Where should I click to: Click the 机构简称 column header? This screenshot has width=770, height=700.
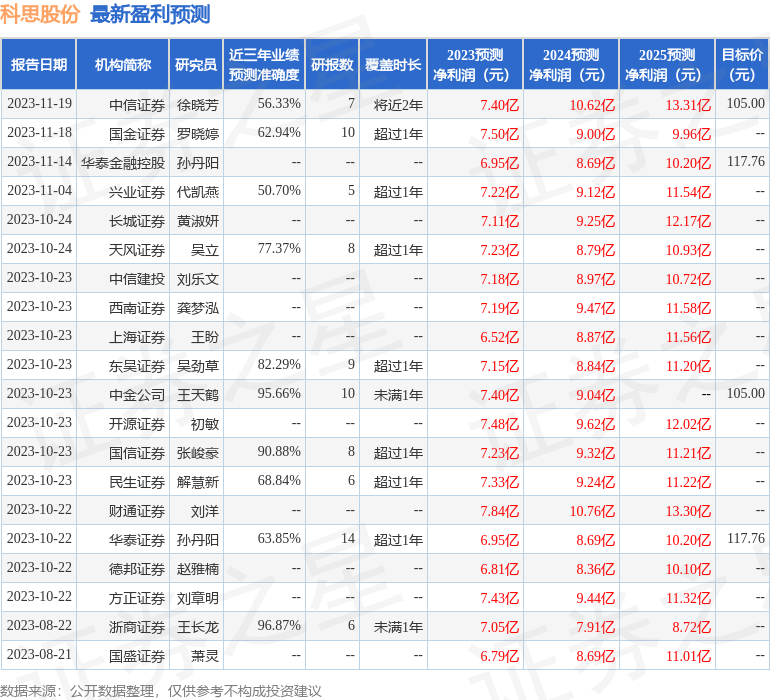123,64
